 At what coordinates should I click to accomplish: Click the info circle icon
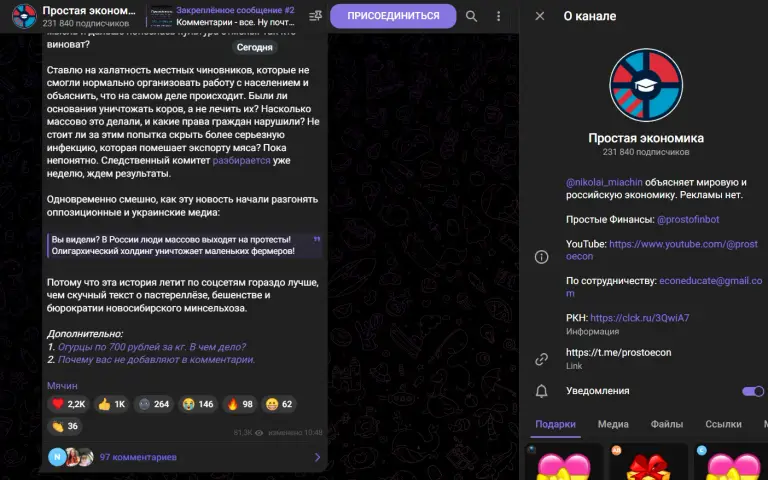[x=541, y=257]
